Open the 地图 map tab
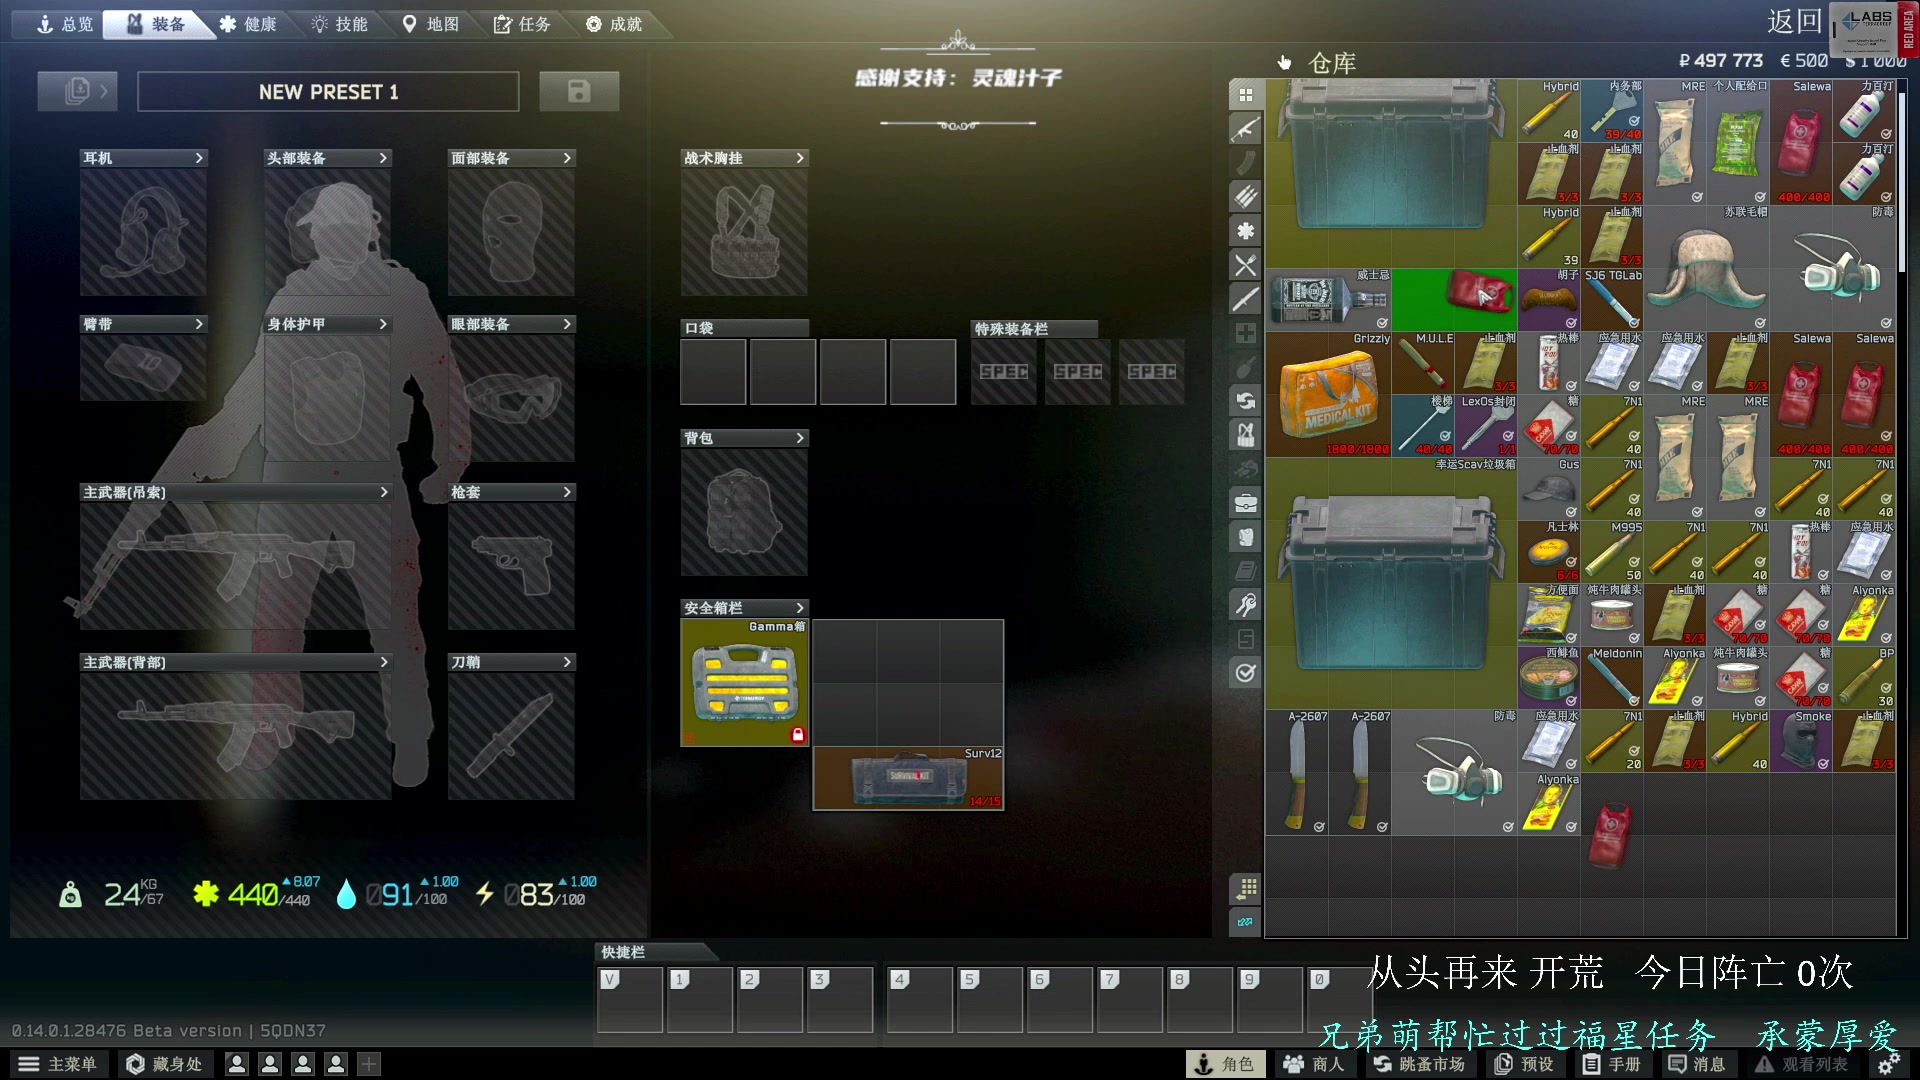 click(431, 24)
